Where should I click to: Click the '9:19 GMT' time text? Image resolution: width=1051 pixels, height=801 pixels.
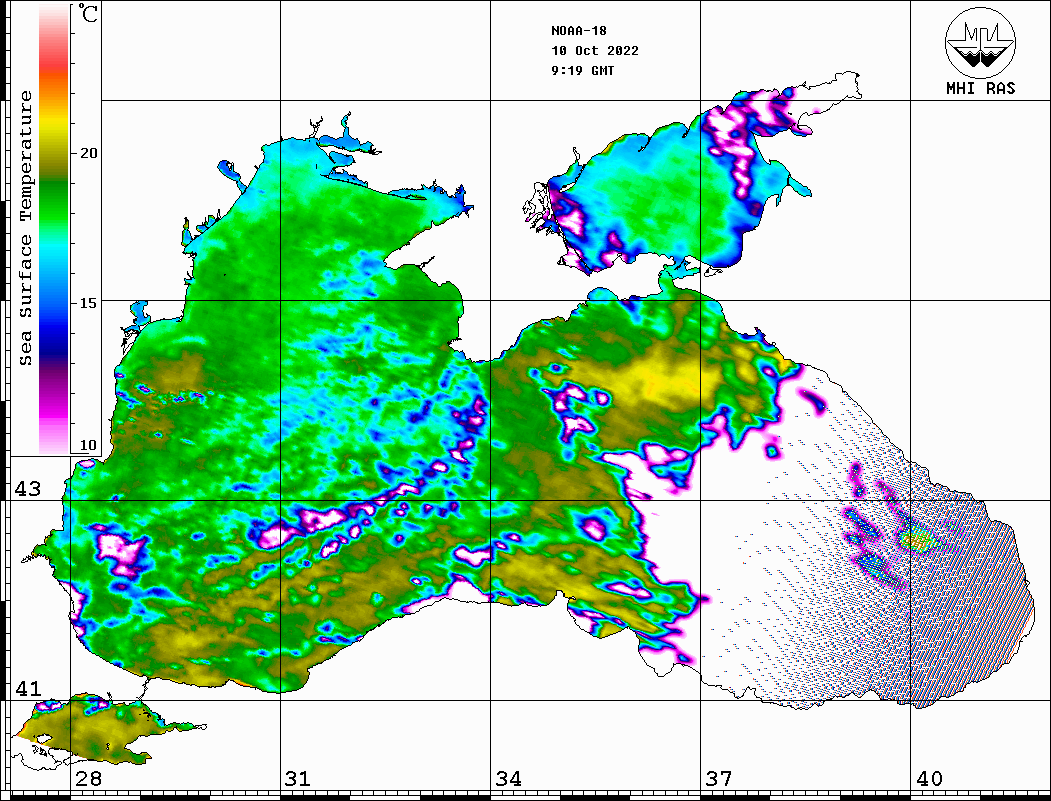pos(583,70)
